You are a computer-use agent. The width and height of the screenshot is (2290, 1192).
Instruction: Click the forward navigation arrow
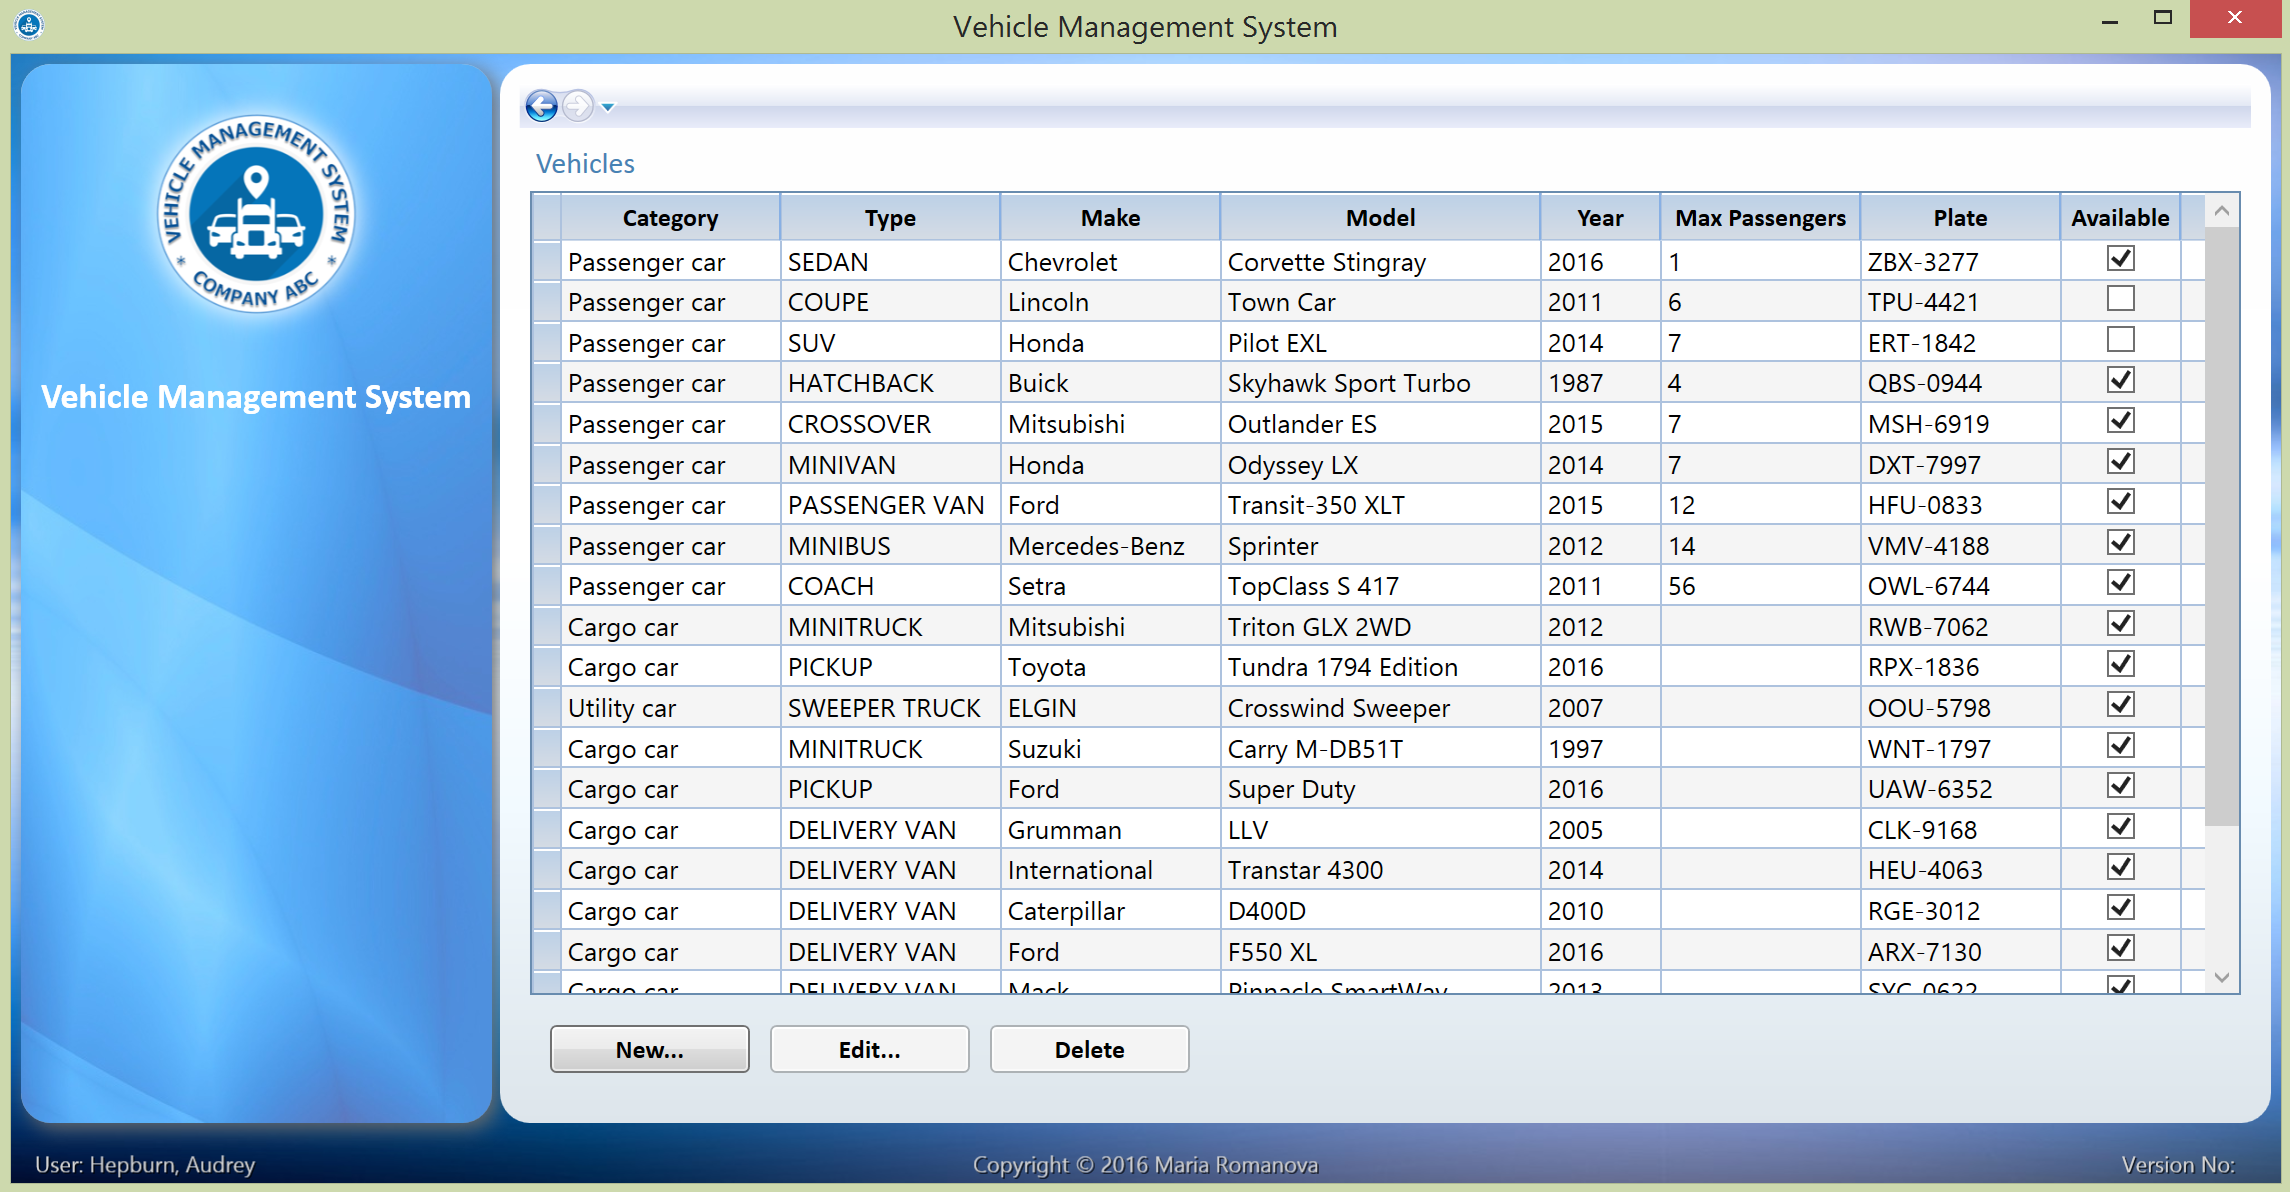click(578, 106)
